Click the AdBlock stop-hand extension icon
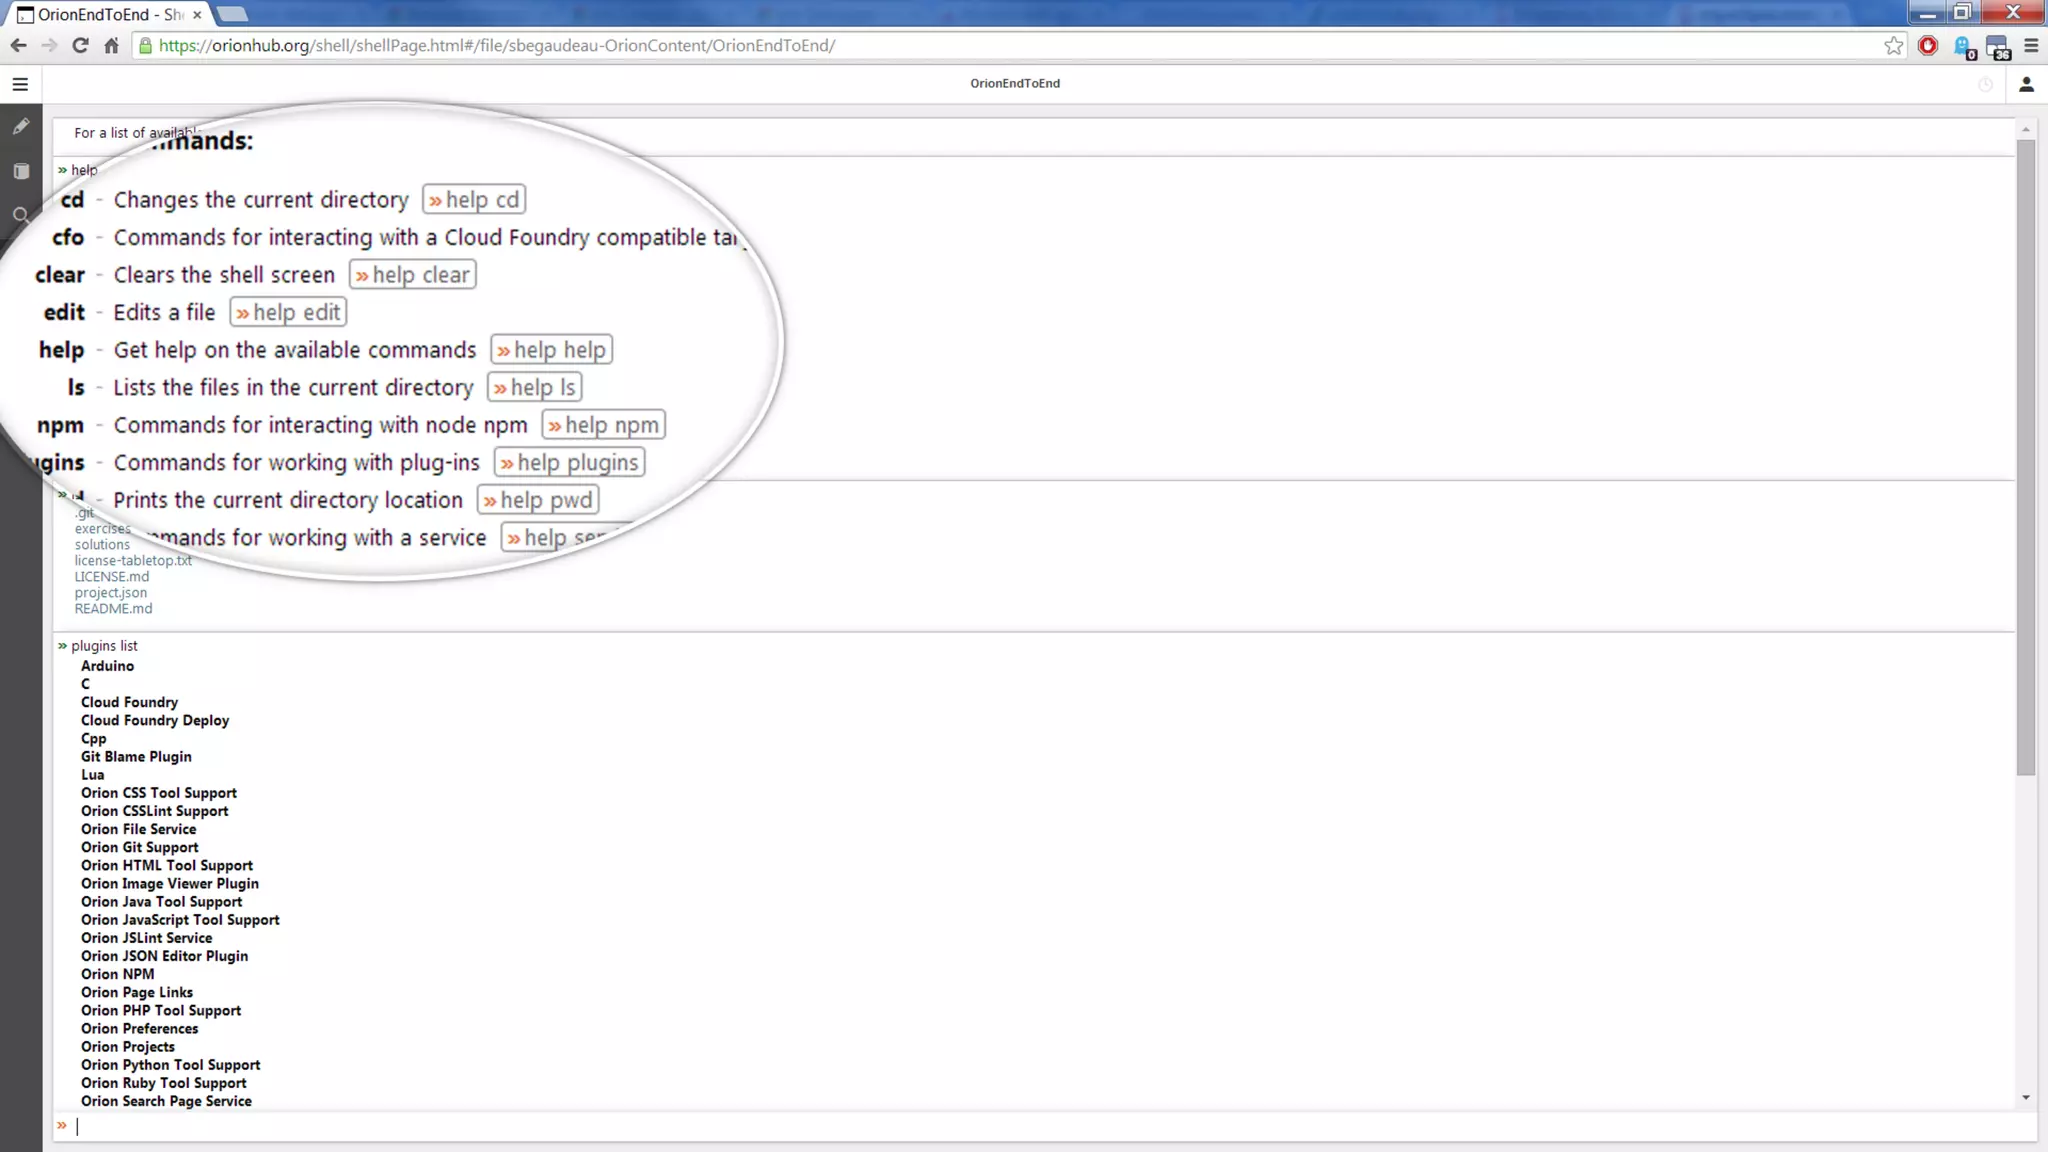 tap(1928, 45)
